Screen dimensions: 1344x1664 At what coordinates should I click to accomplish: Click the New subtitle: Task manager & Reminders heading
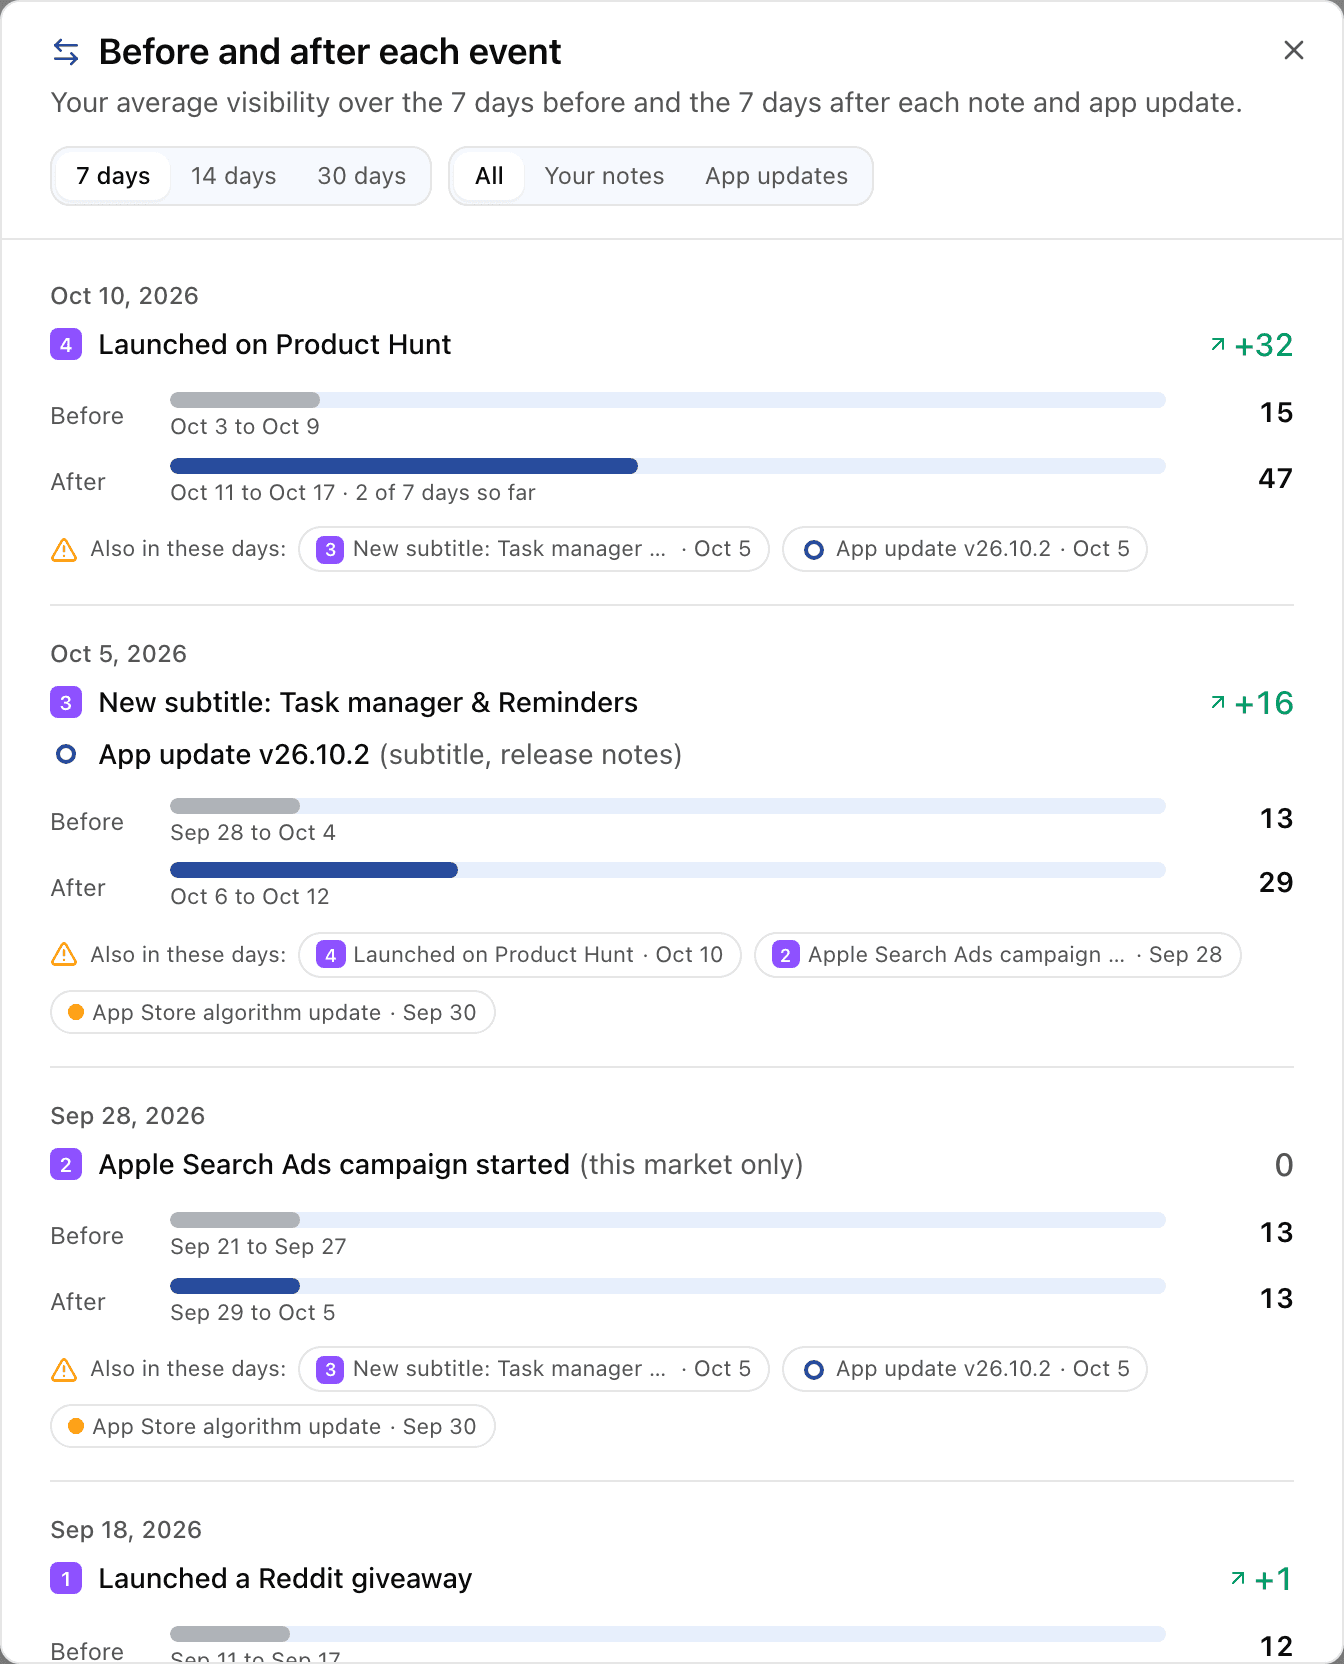[368, 703]
